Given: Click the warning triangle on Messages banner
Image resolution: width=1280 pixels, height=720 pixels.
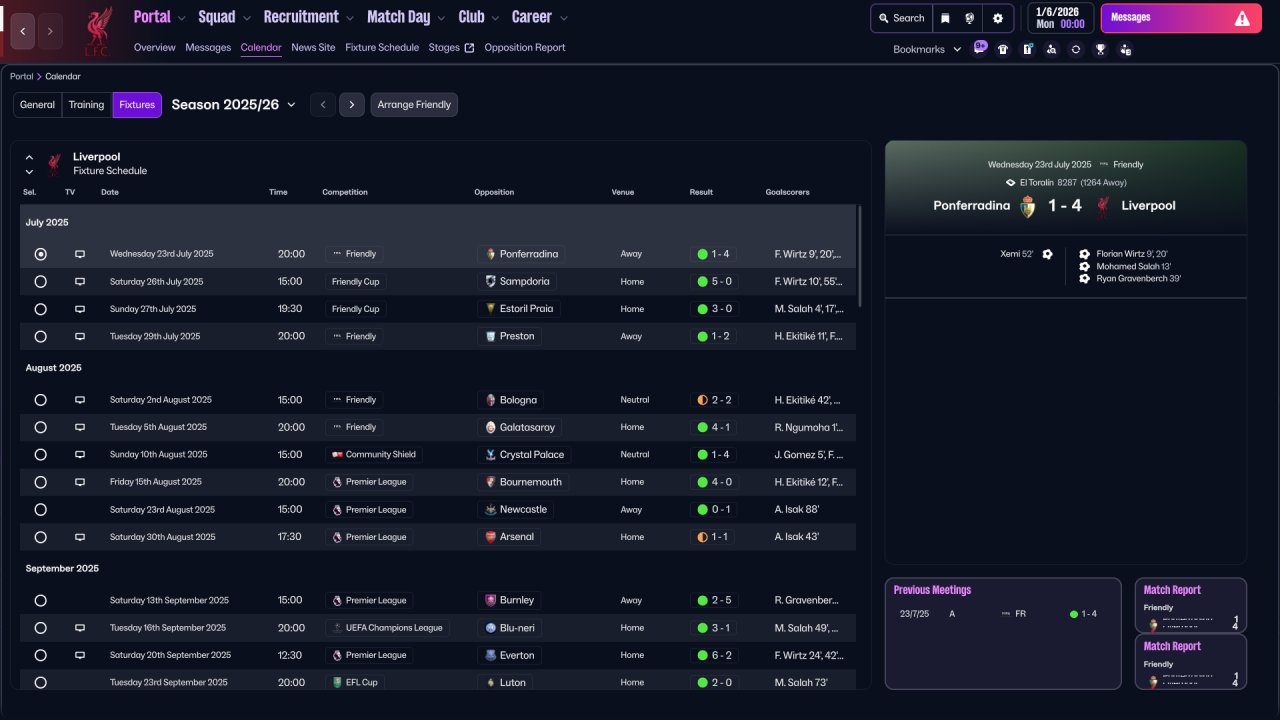Looking at the screenshot, I should point(1242,18).
